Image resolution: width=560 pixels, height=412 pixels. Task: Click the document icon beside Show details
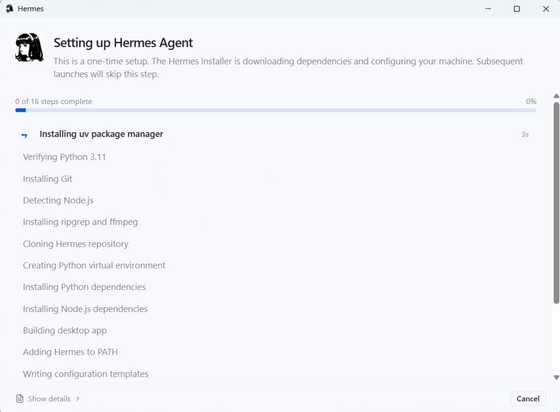point(20,398)
